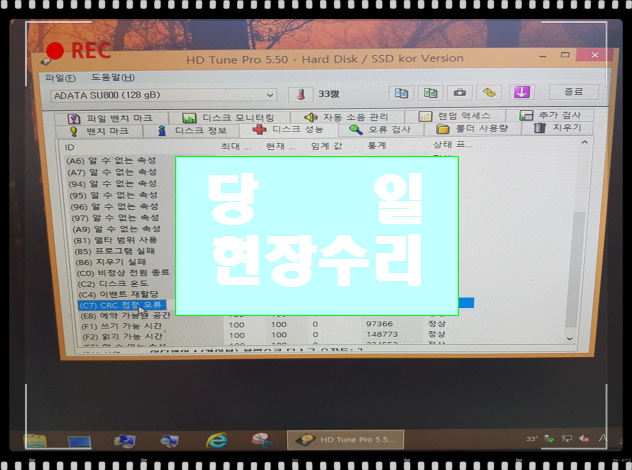Switch to the 디스크 정보 tab

pyautogui.click(x=192, y=130)
